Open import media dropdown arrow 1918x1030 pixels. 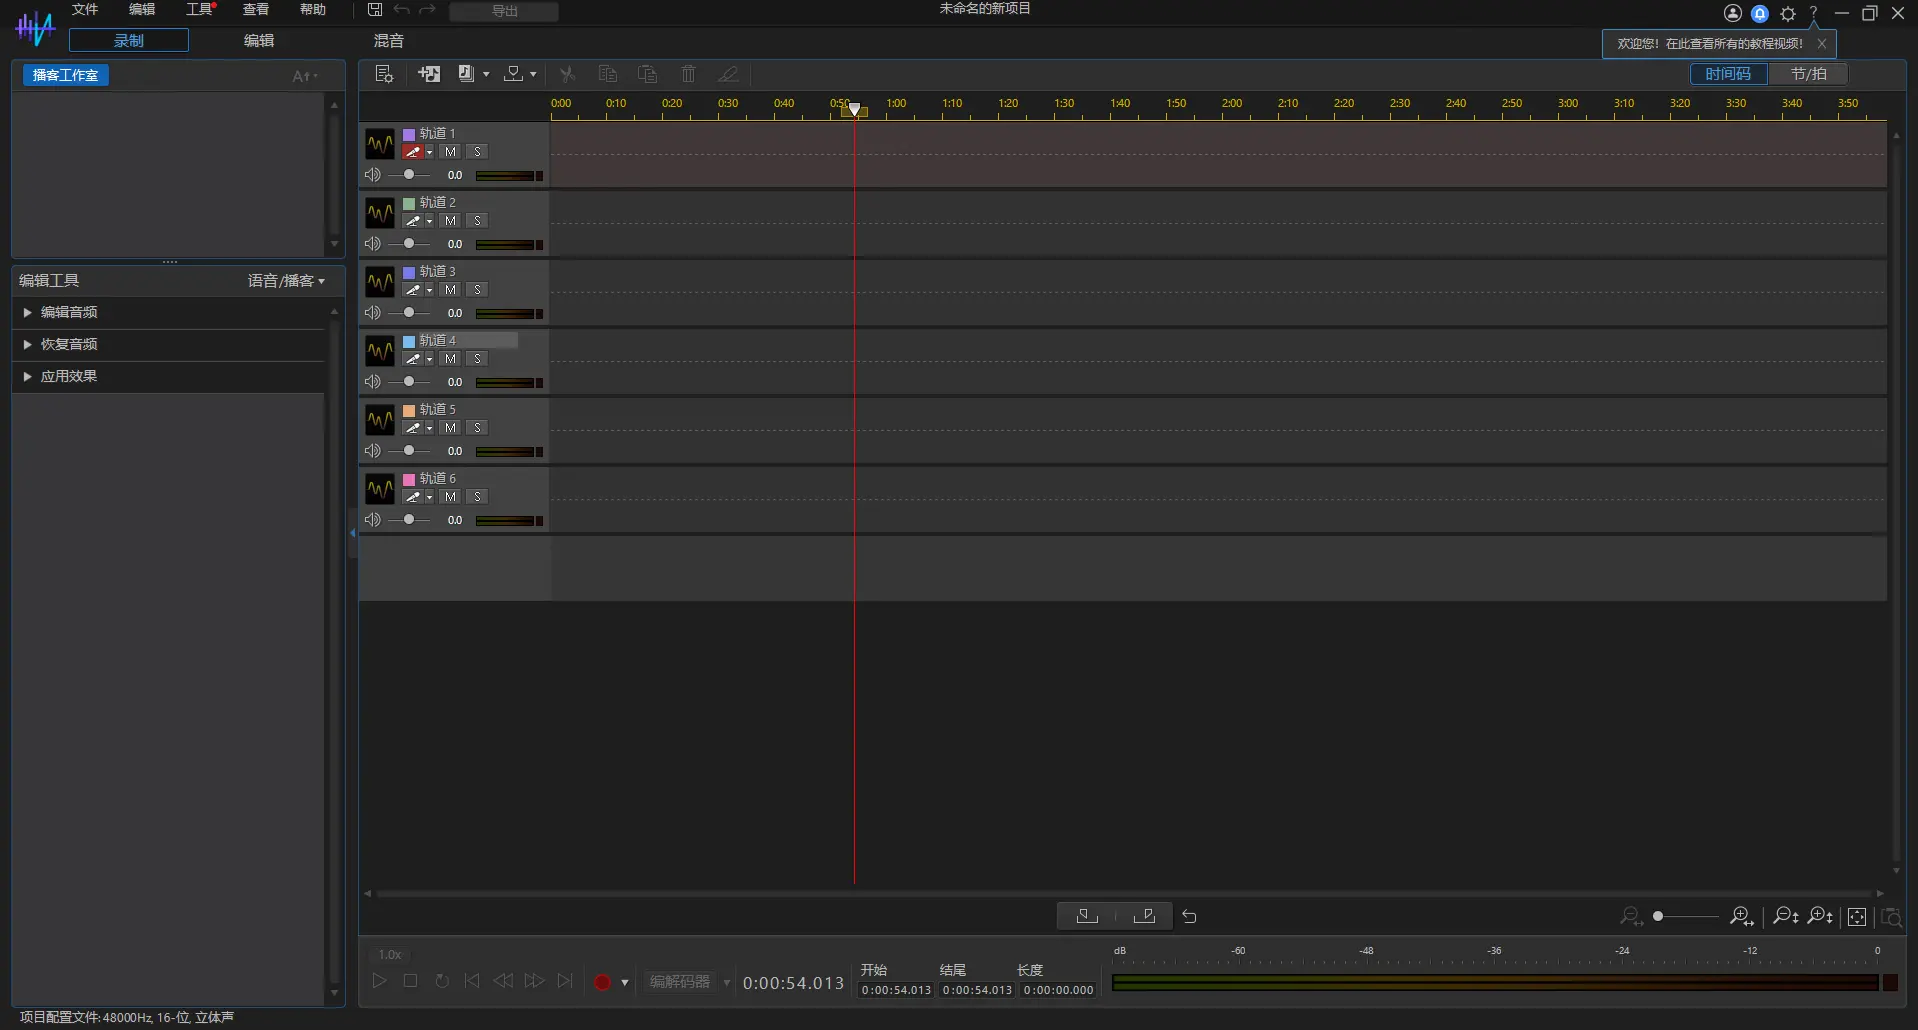(486, 74)
